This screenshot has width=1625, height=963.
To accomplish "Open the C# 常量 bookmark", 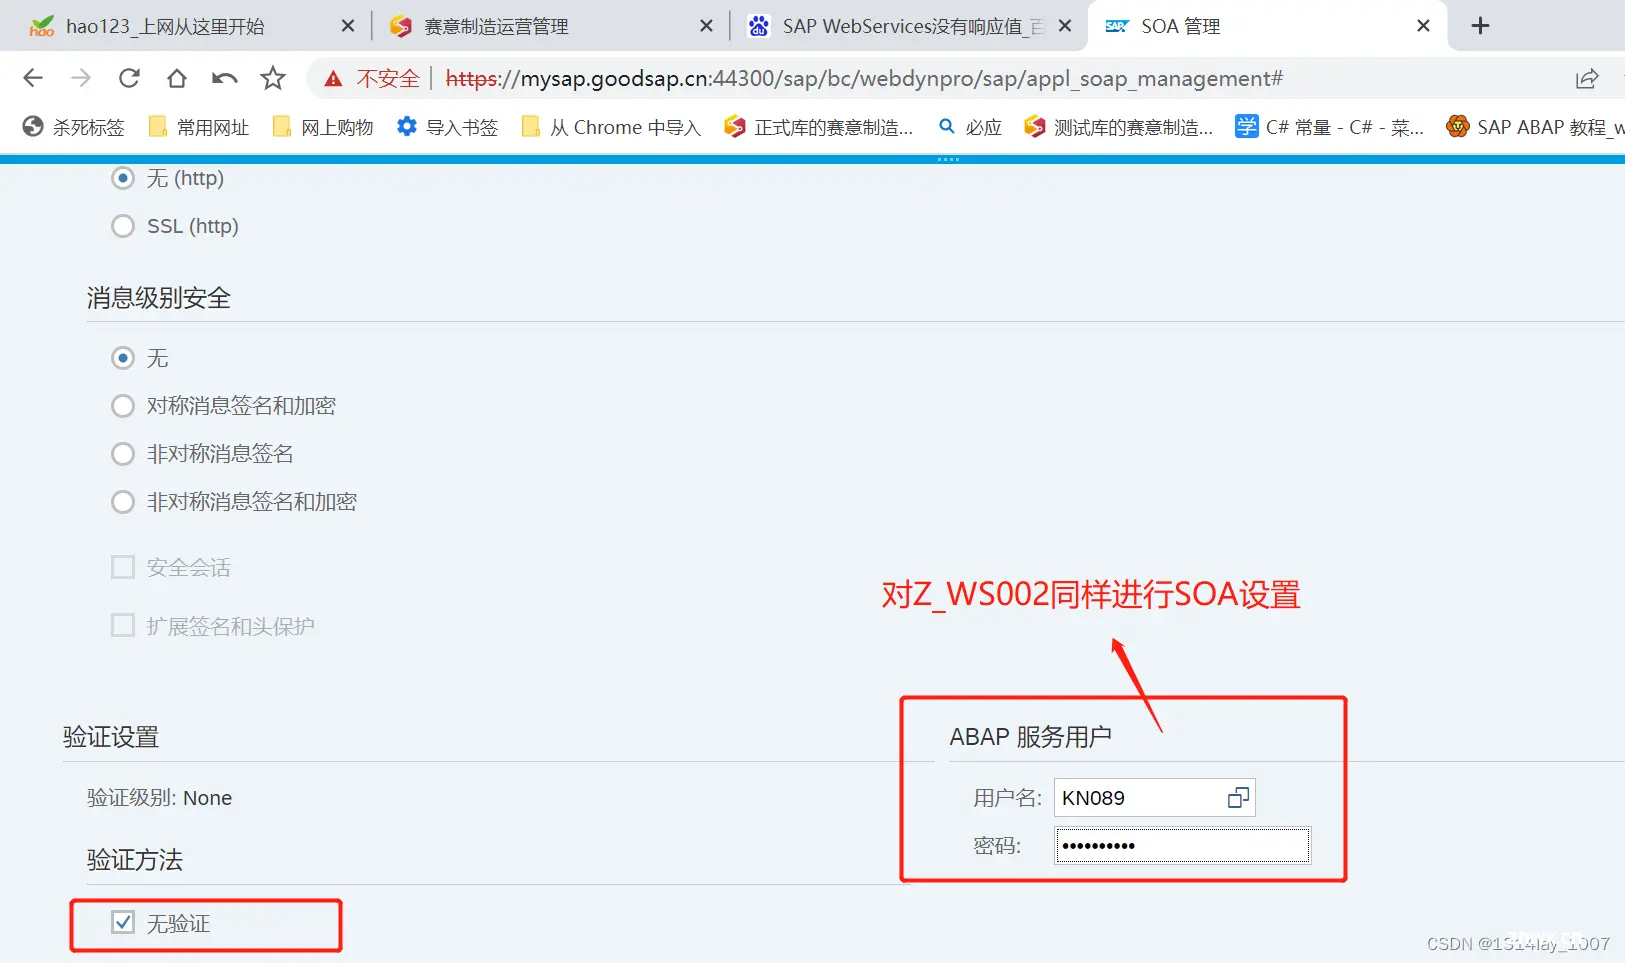I will [x=1330, y=127].
